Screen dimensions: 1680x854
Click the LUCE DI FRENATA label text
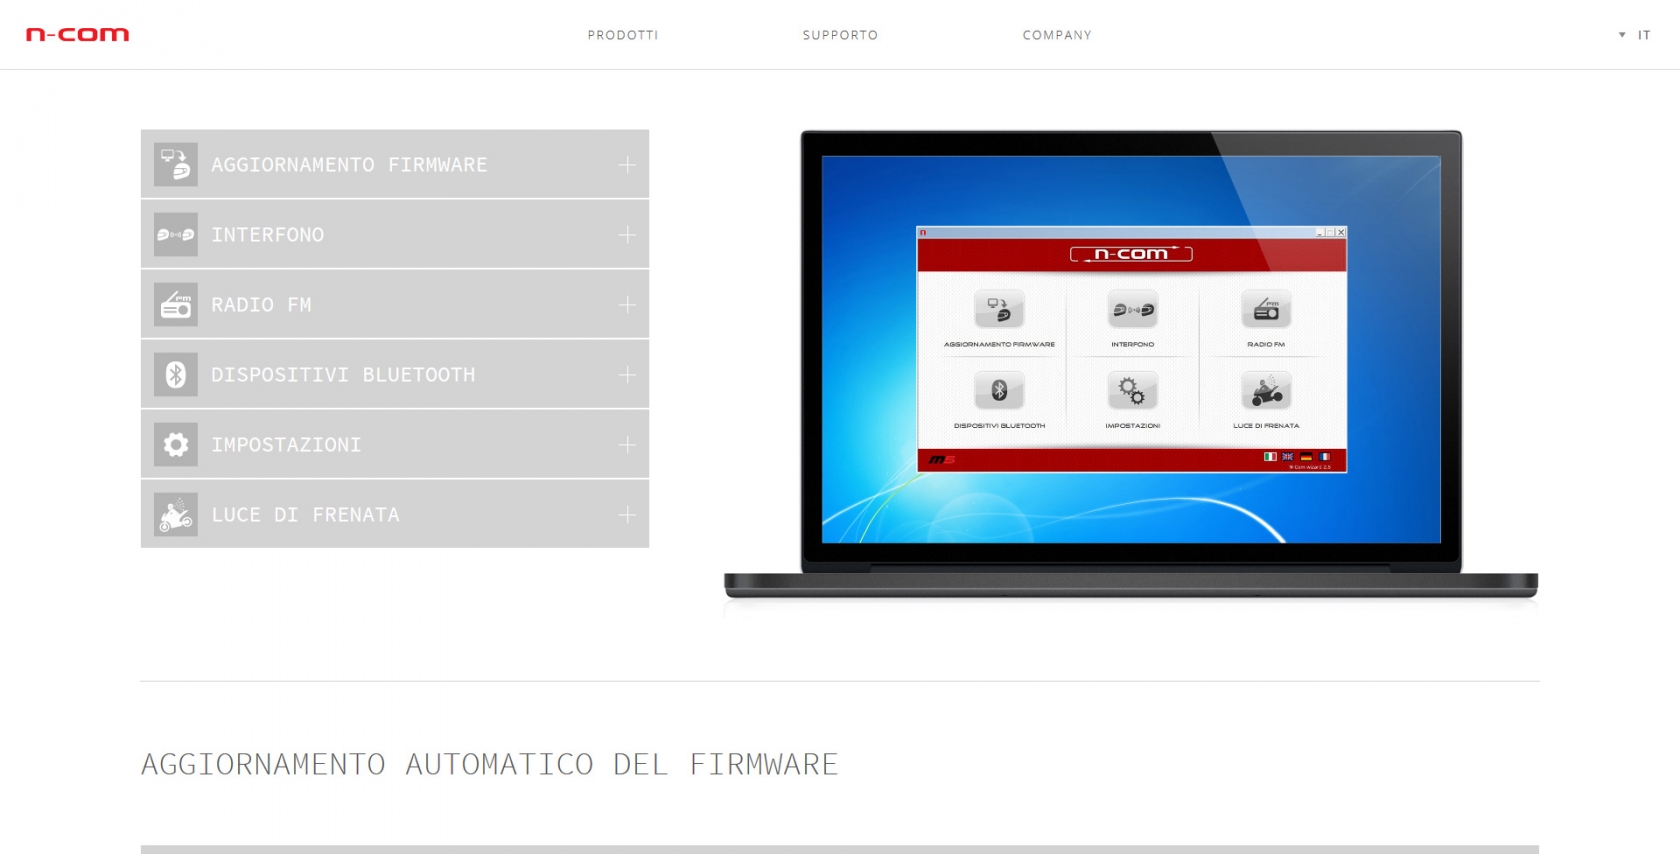(305, 515)
